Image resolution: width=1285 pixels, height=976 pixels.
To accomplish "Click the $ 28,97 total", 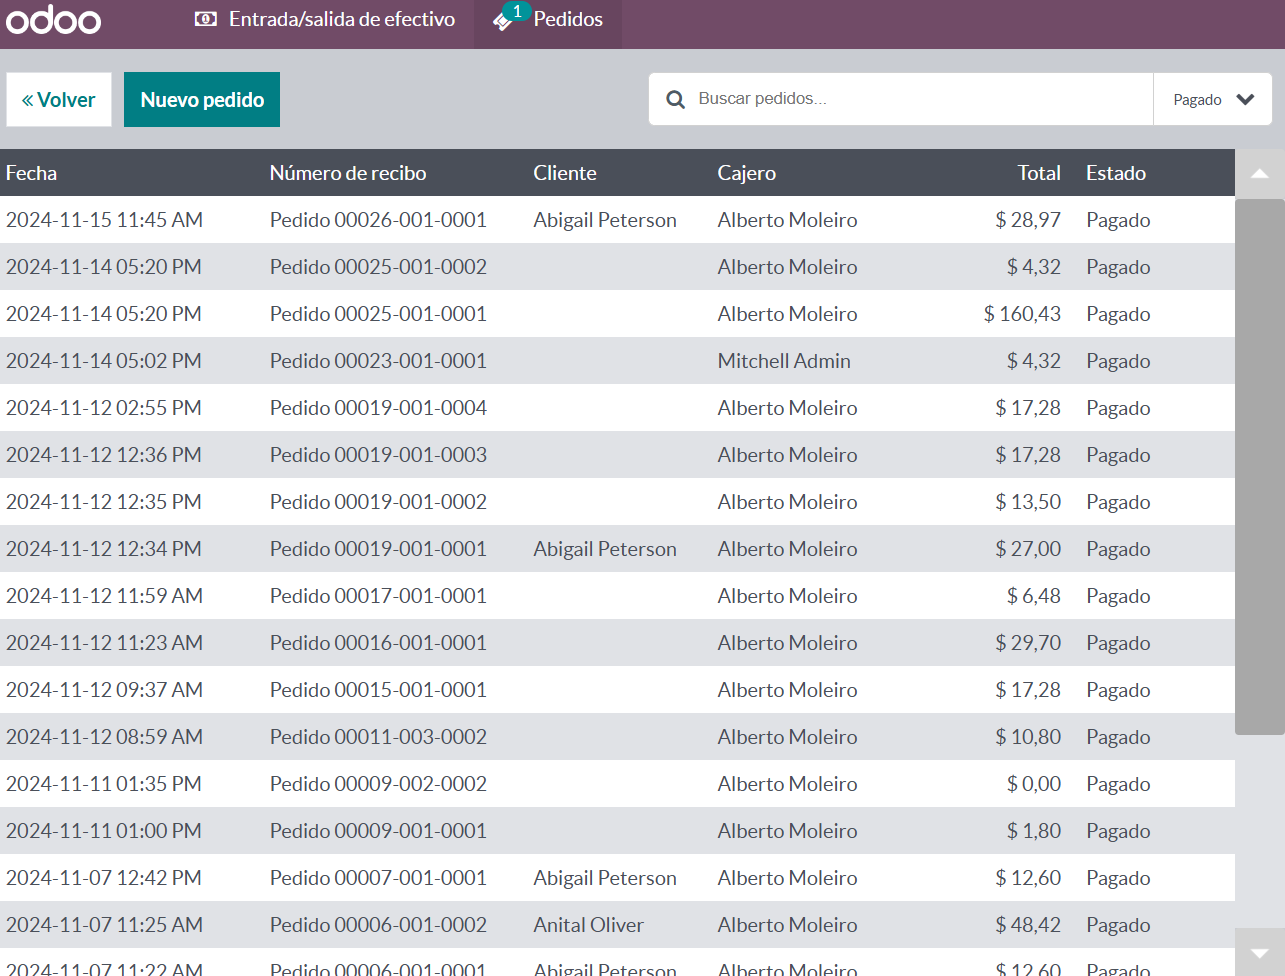I will point(1028,220).
